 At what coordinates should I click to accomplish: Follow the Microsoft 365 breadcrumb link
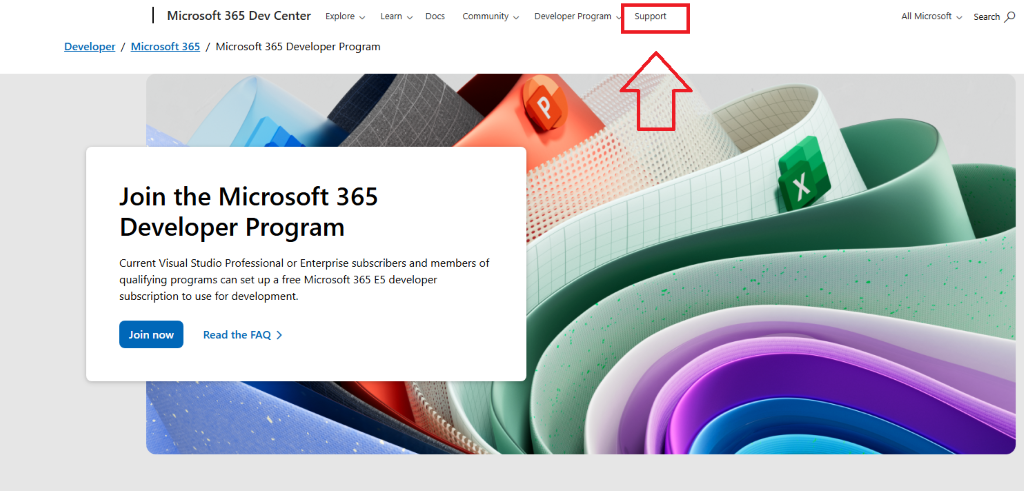pos(165,46)
